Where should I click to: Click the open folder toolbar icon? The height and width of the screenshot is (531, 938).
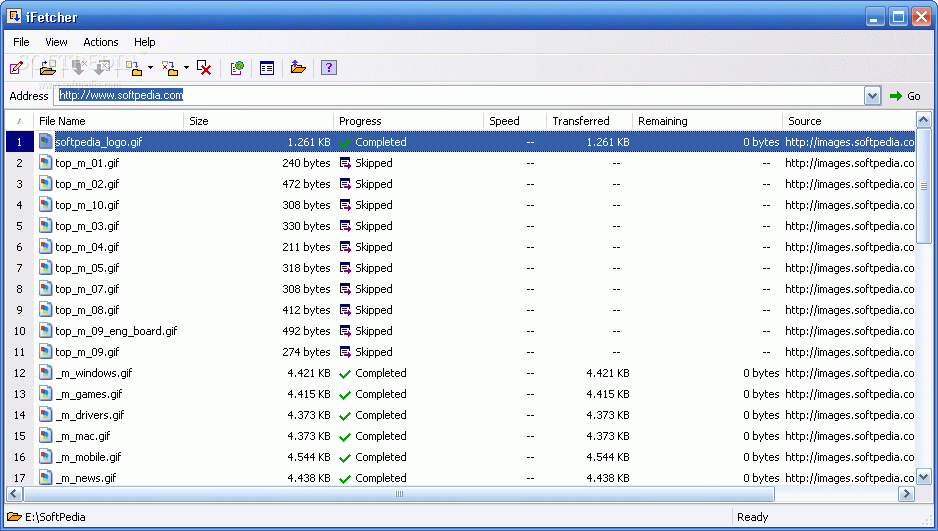click(x=48, y=68)
